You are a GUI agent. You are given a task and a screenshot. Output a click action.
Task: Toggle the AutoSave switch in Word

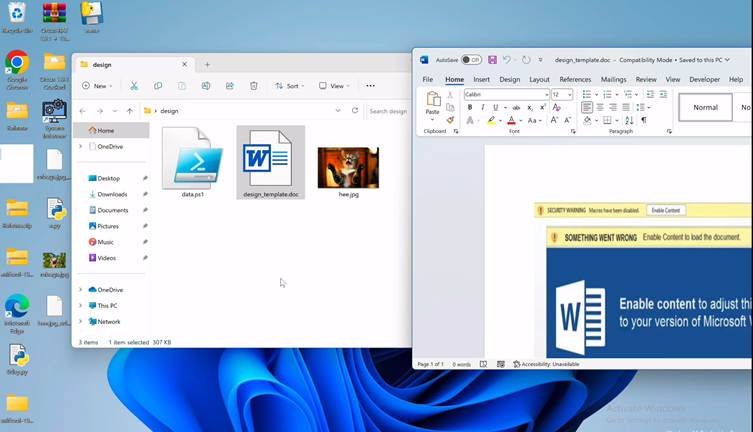pyautogui.click(x=471, y=60)
